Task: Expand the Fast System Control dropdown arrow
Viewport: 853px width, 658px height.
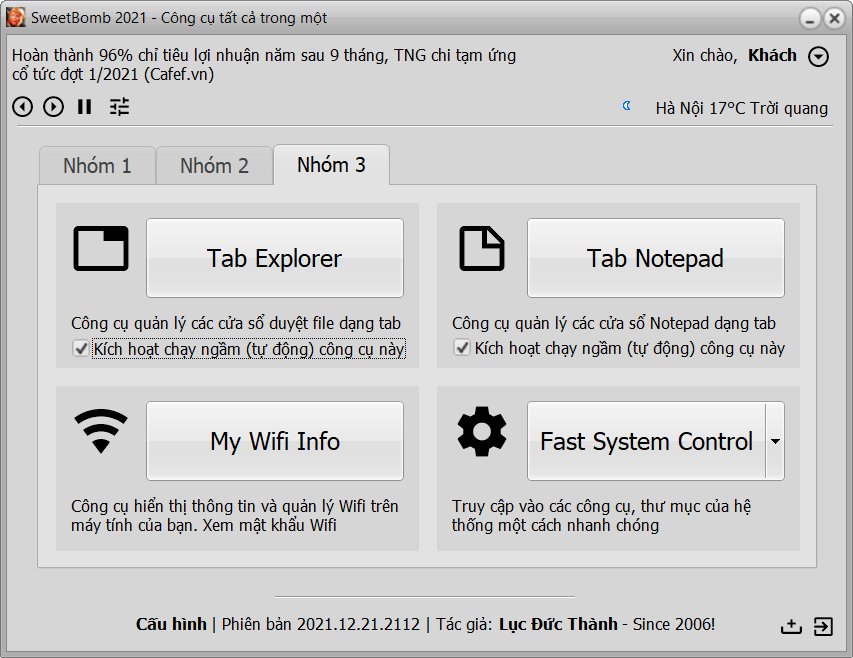Action: tap(775, 441)
